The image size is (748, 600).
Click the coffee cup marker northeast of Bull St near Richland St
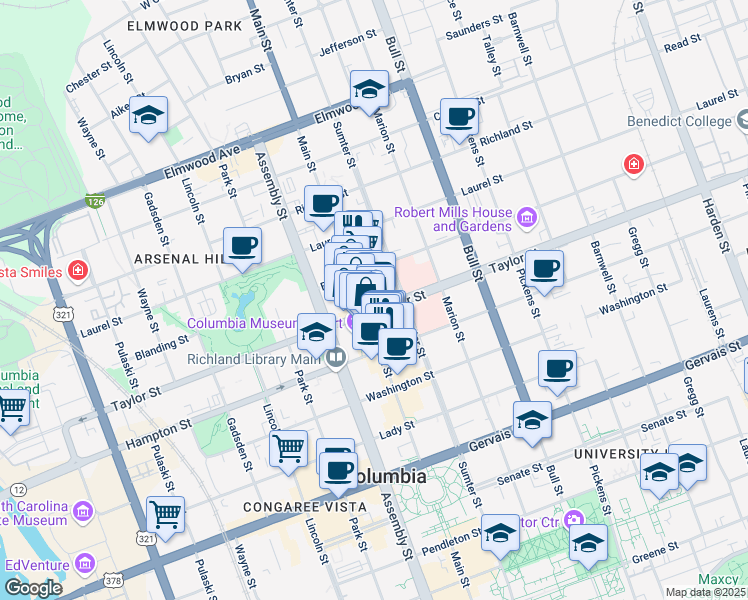[459, 118]
